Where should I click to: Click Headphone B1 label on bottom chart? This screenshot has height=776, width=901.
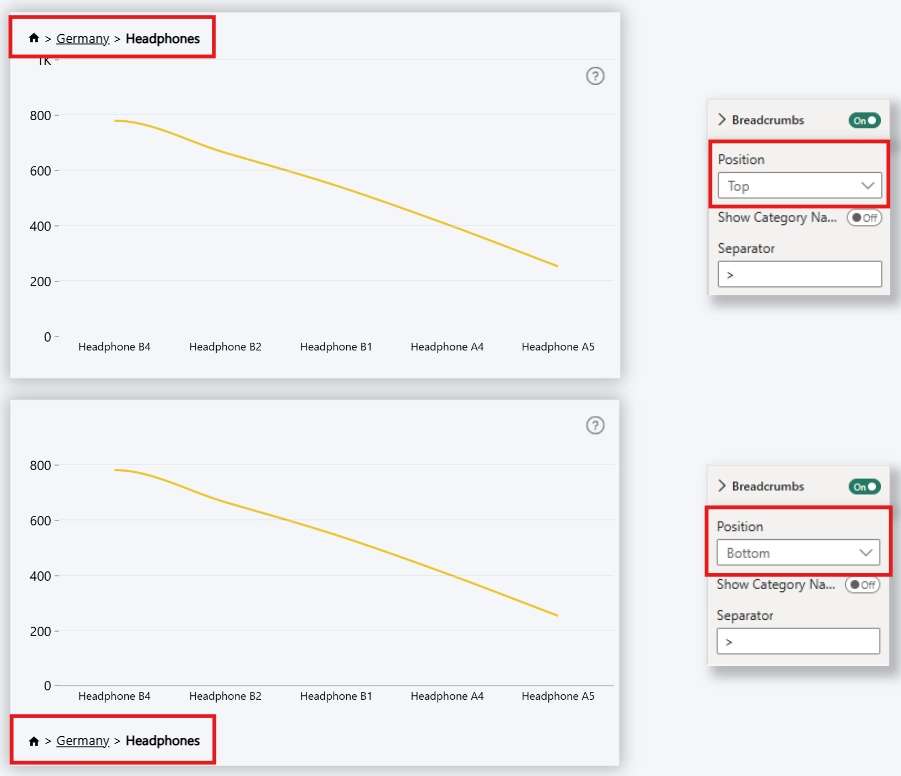click(x=336, y=696)
